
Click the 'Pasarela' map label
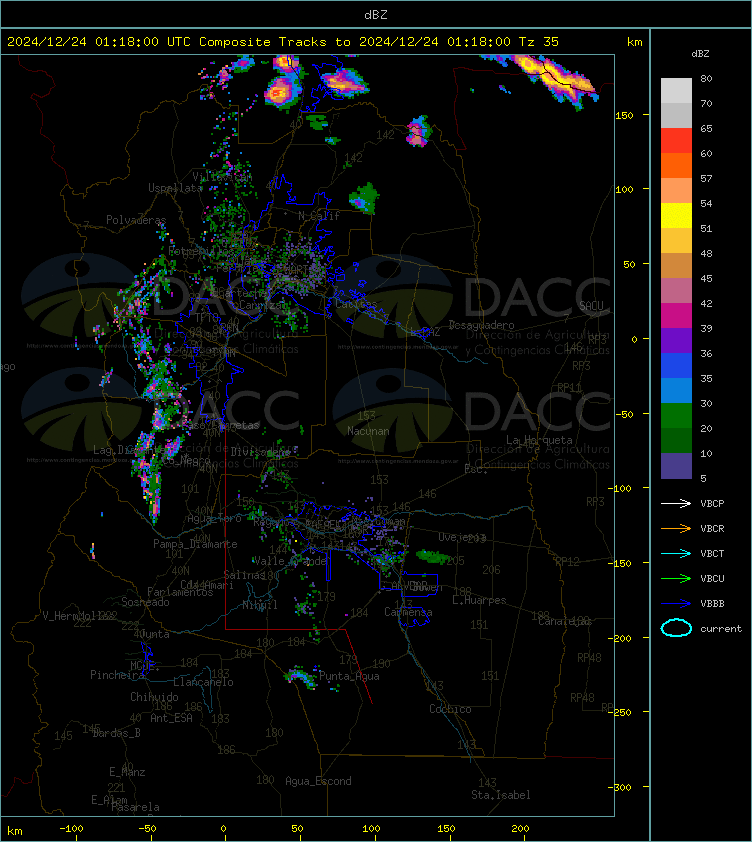pyautogui.click(x=135, y=807)
